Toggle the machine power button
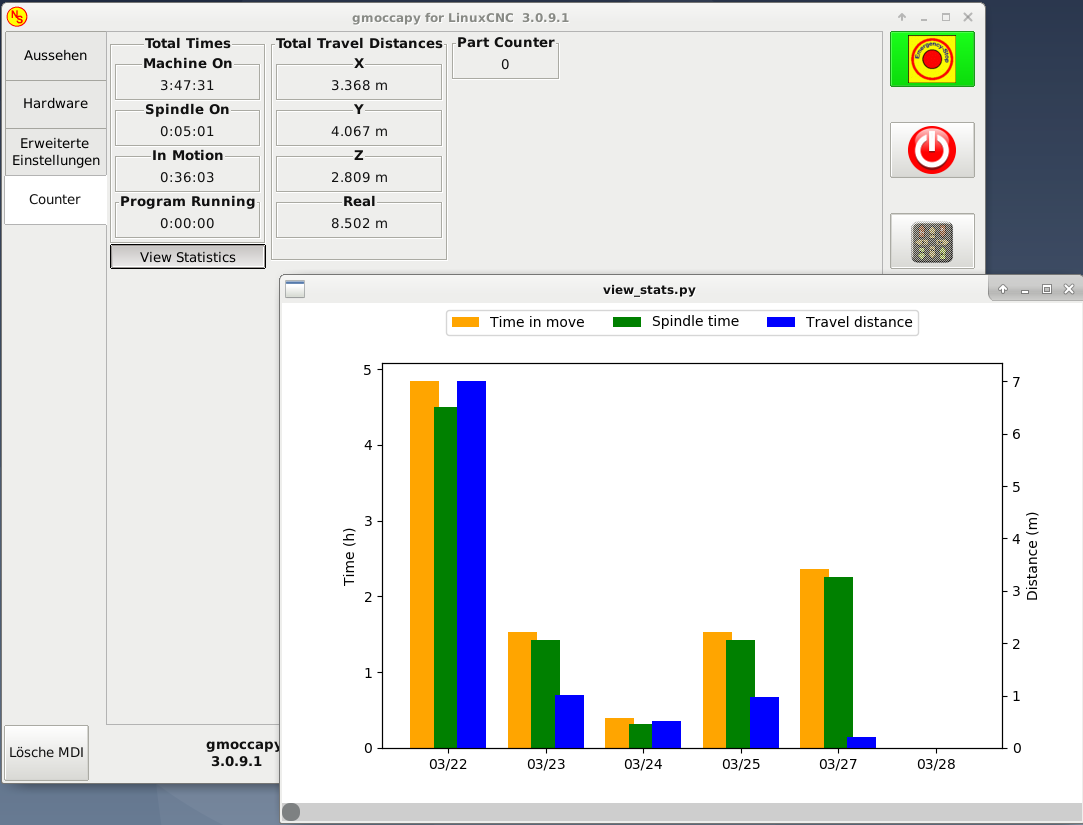This screenshot has width=1083, height=825. click(x=932, y=150)
